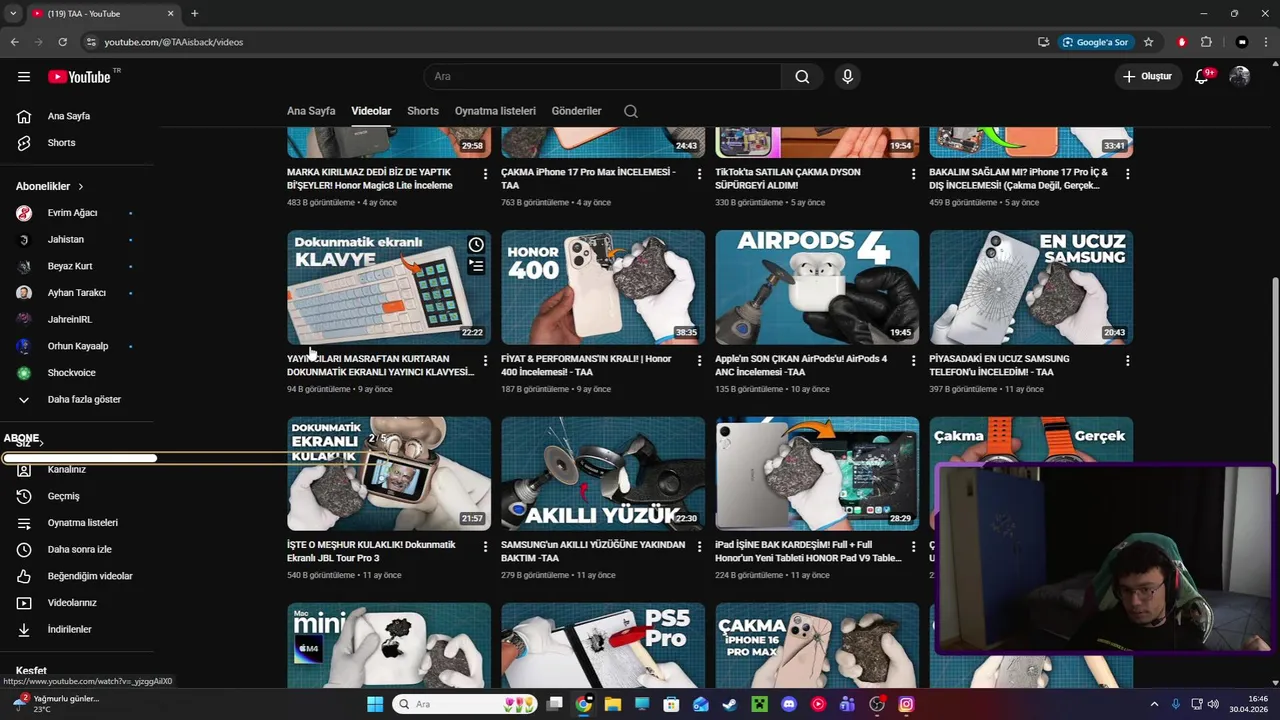Open the Chrome three-dot menu
Image resolution: width=1280 pixels, height=720 pixels.
pos(1267,42)
